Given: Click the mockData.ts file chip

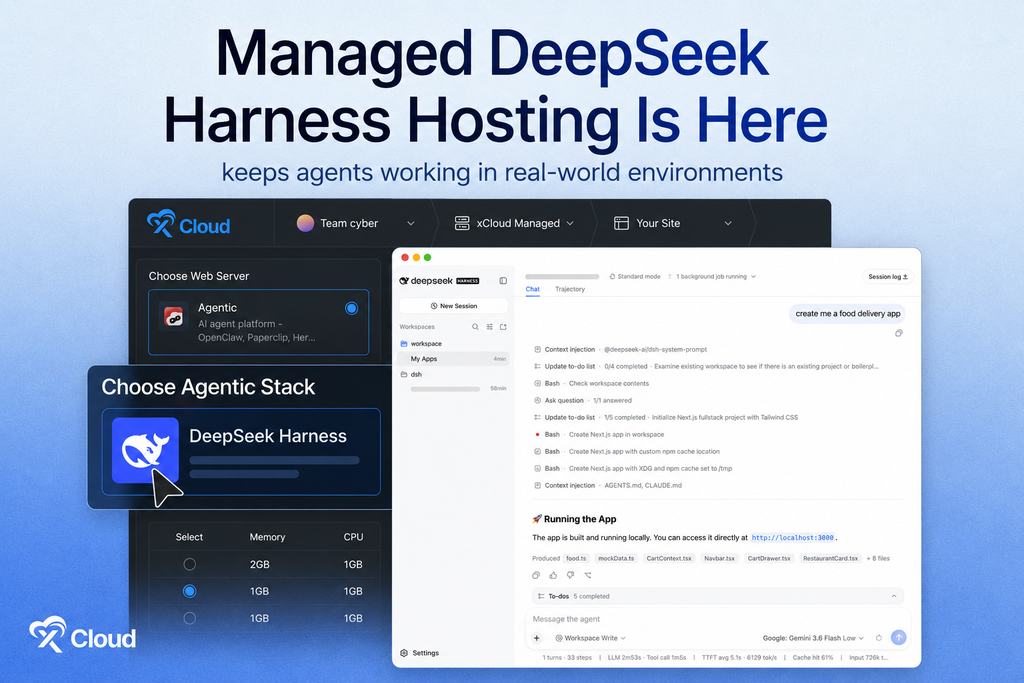Looking at the screenshot, I should coord(616,558).
